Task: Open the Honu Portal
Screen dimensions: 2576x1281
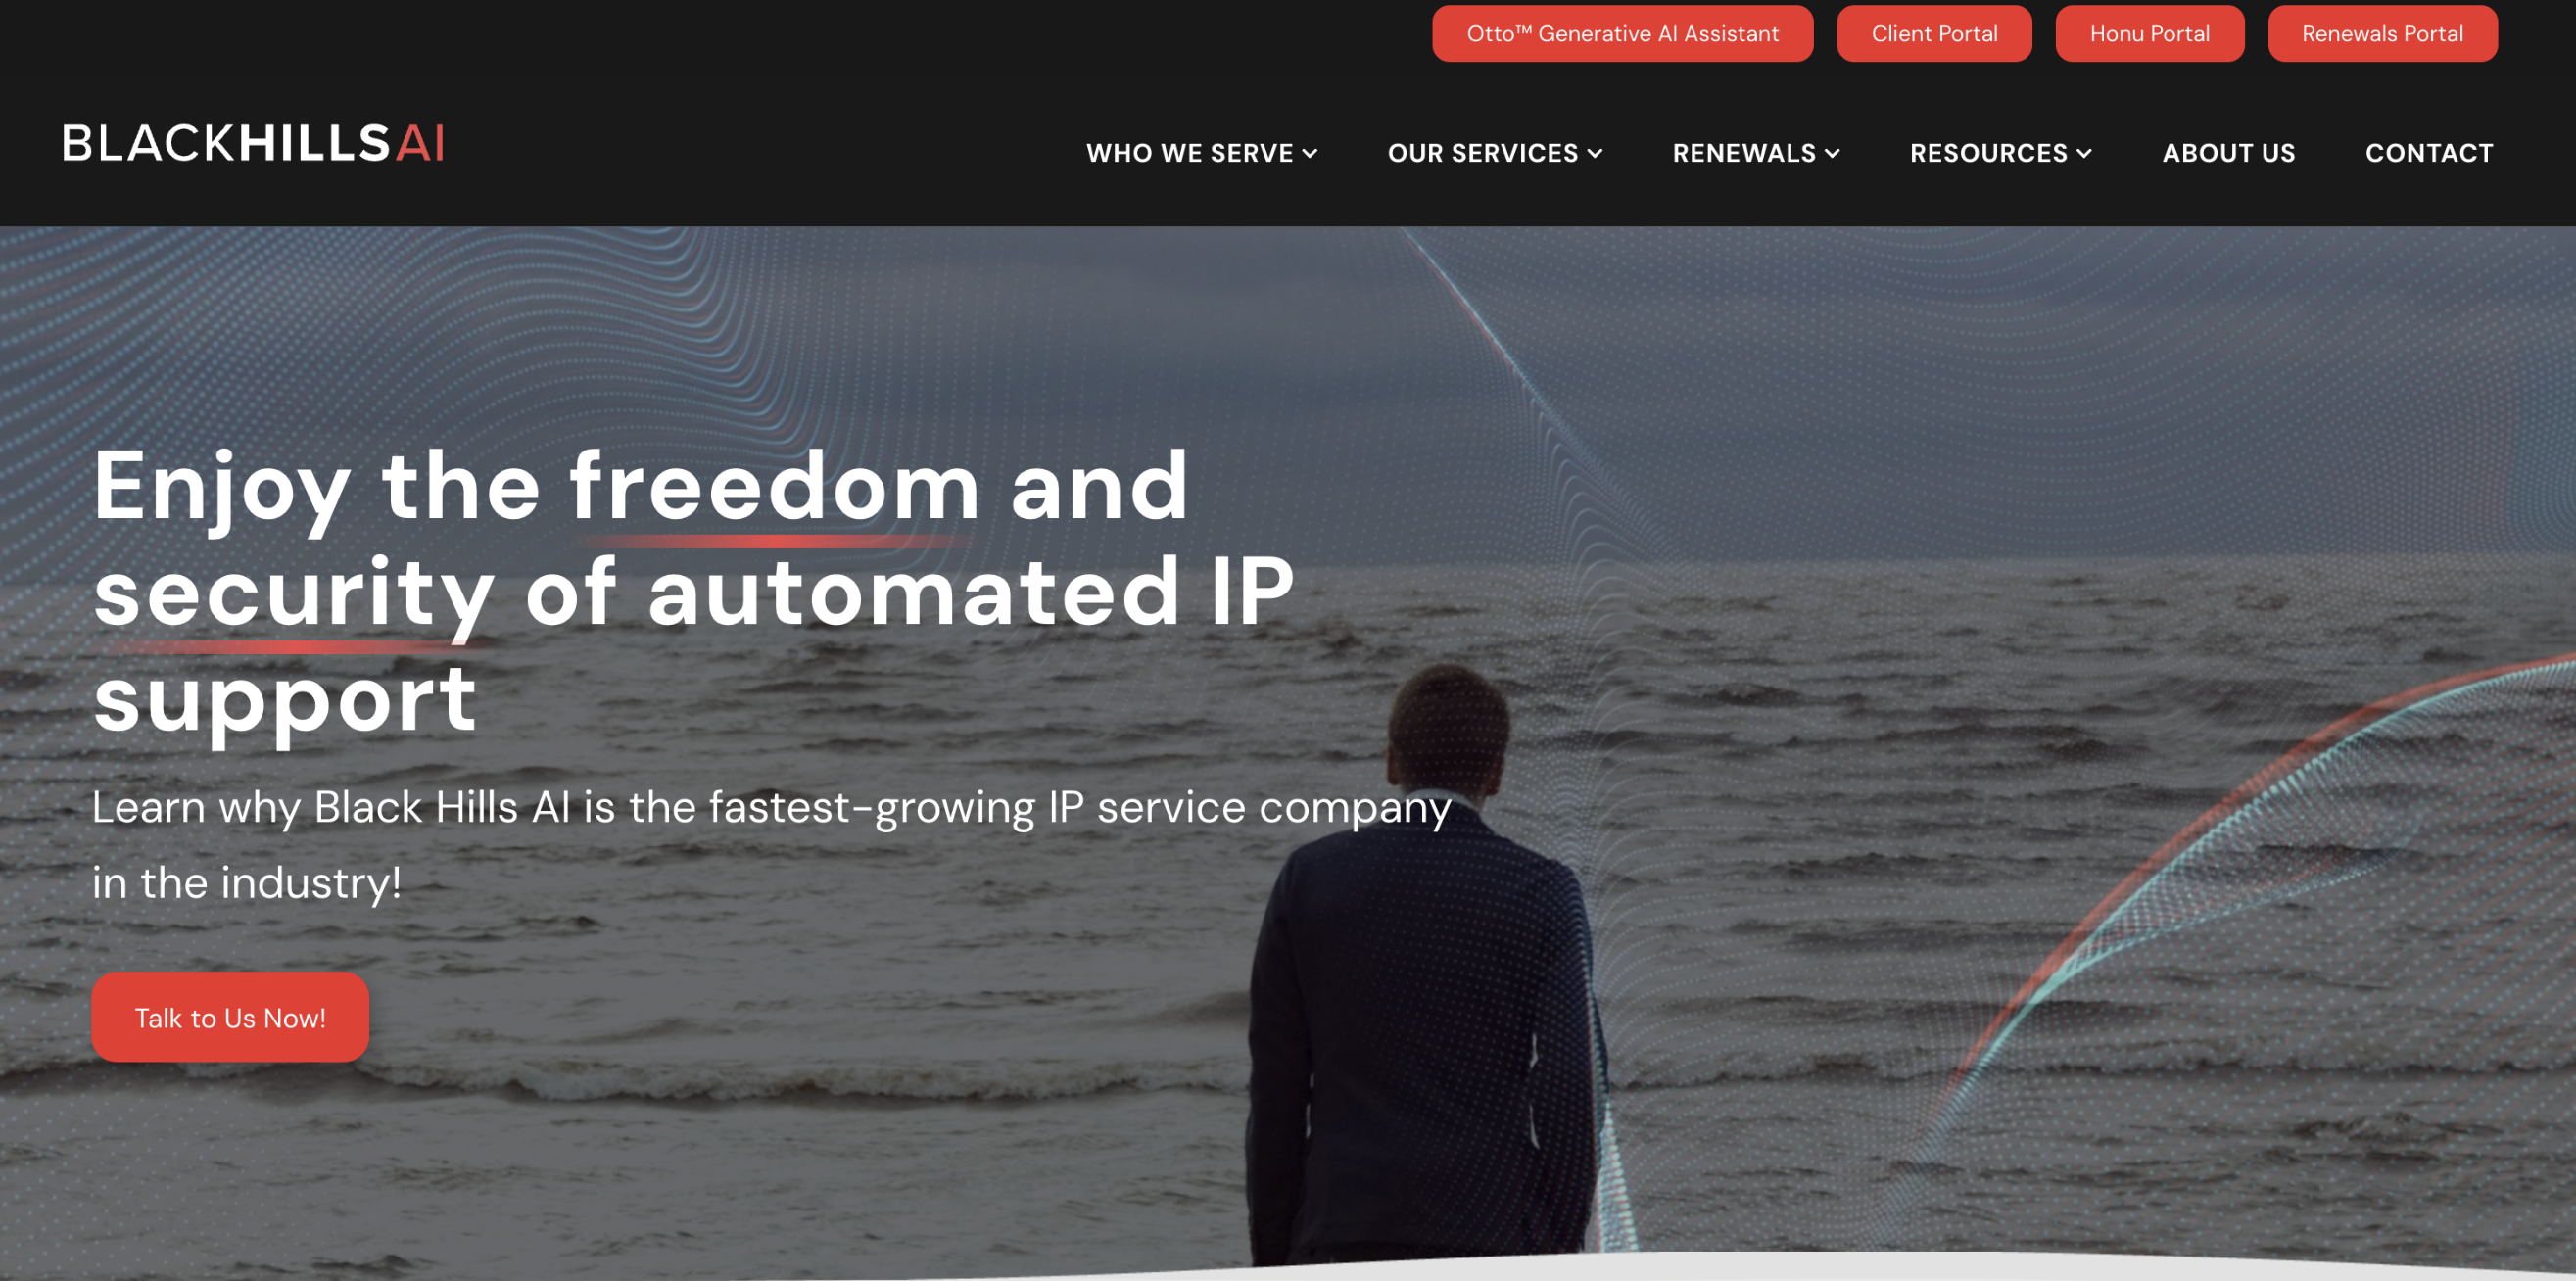Action: (2149, 34)
